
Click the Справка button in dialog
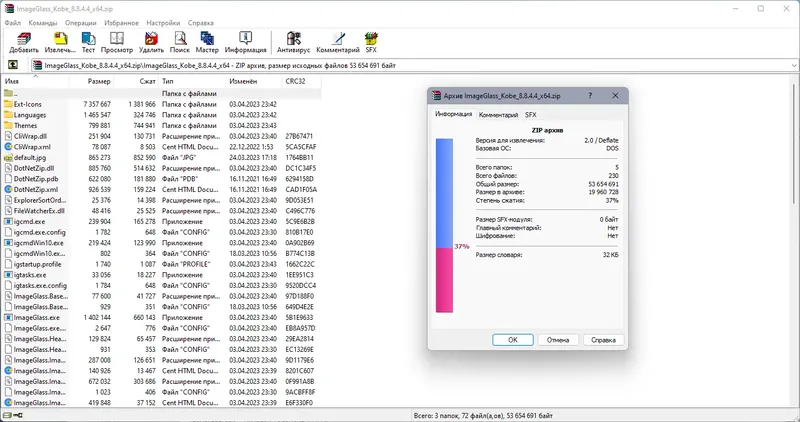pos(603,340)
